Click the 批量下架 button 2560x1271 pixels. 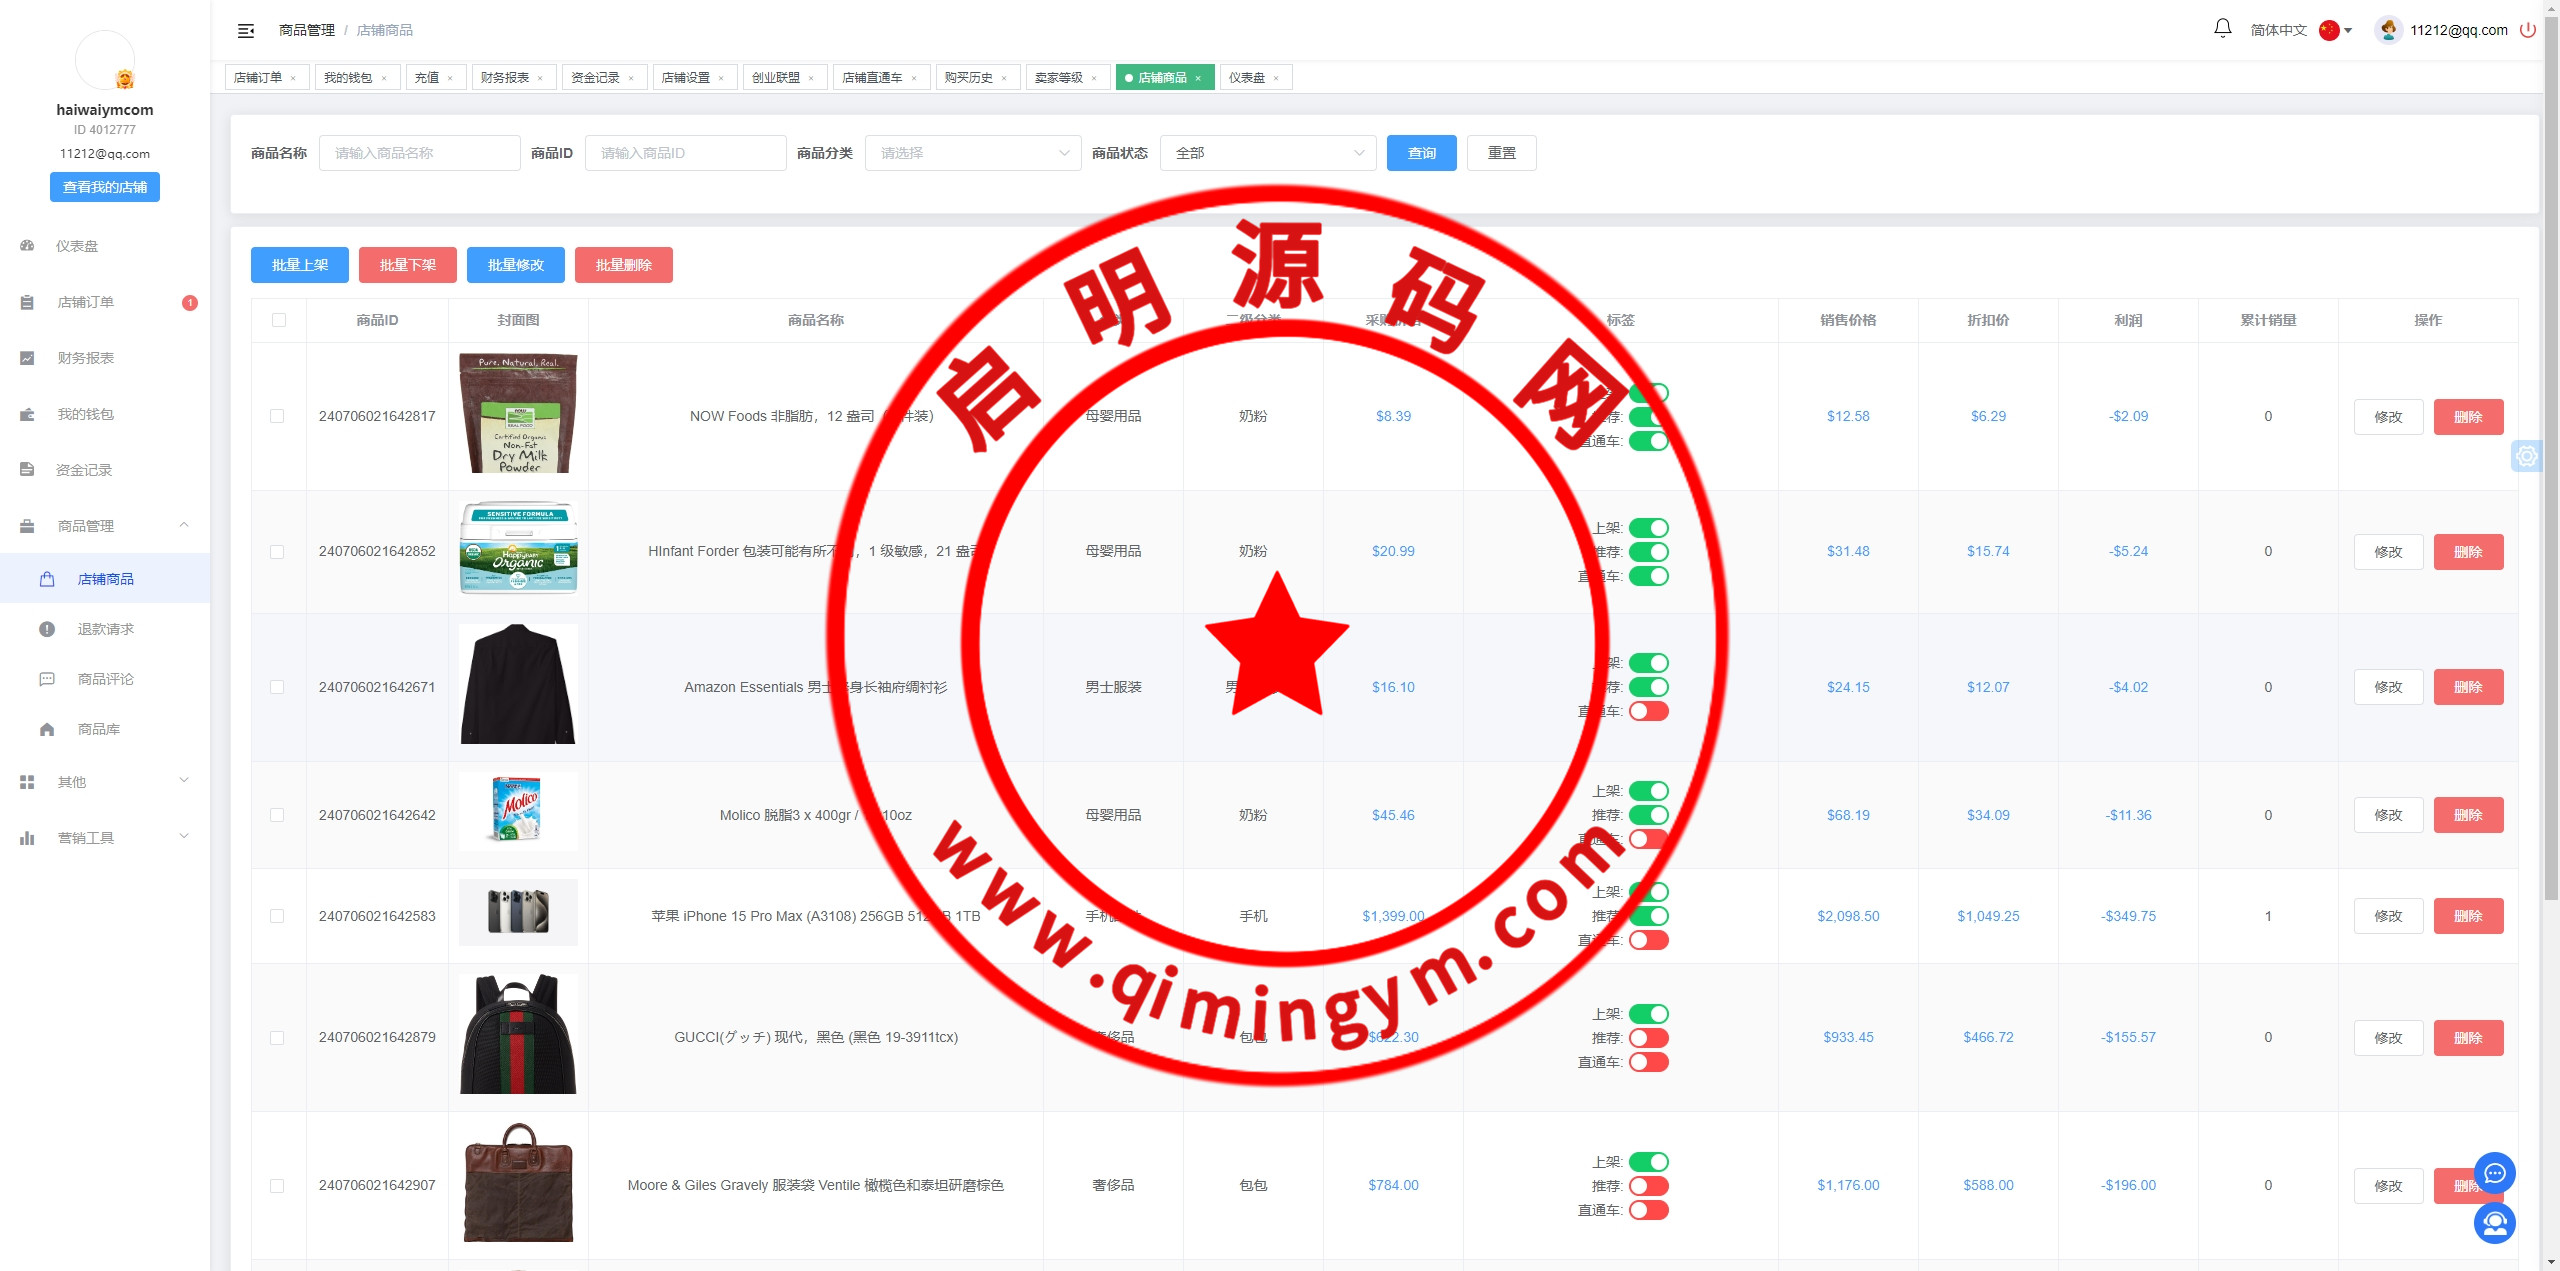coord(408,265)
